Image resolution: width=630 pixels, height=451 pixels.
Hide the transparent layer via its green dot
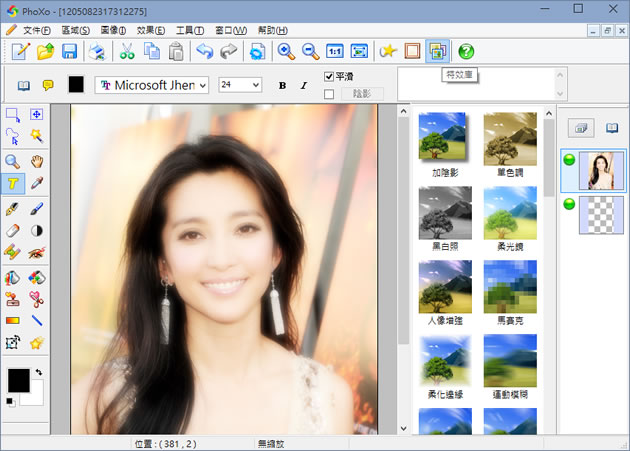[569, 204]
